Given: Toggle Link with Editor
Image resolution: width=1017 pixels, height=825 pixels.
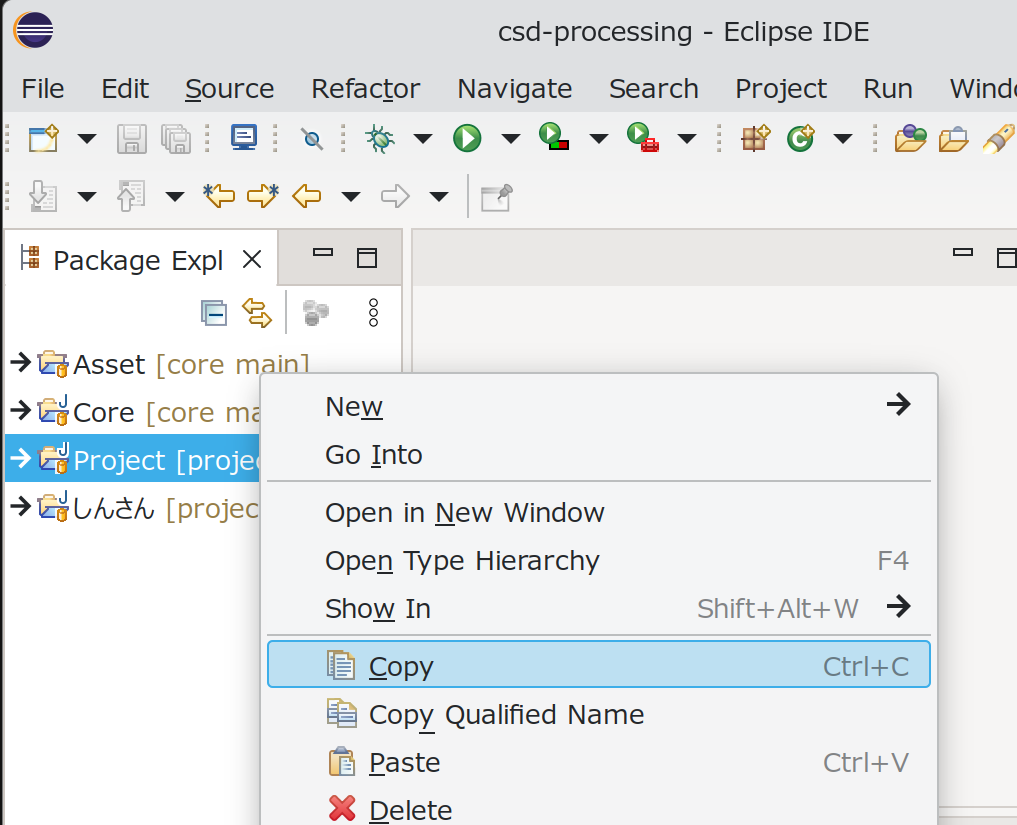Looking at the screenshot, I should tap(257, 313).
